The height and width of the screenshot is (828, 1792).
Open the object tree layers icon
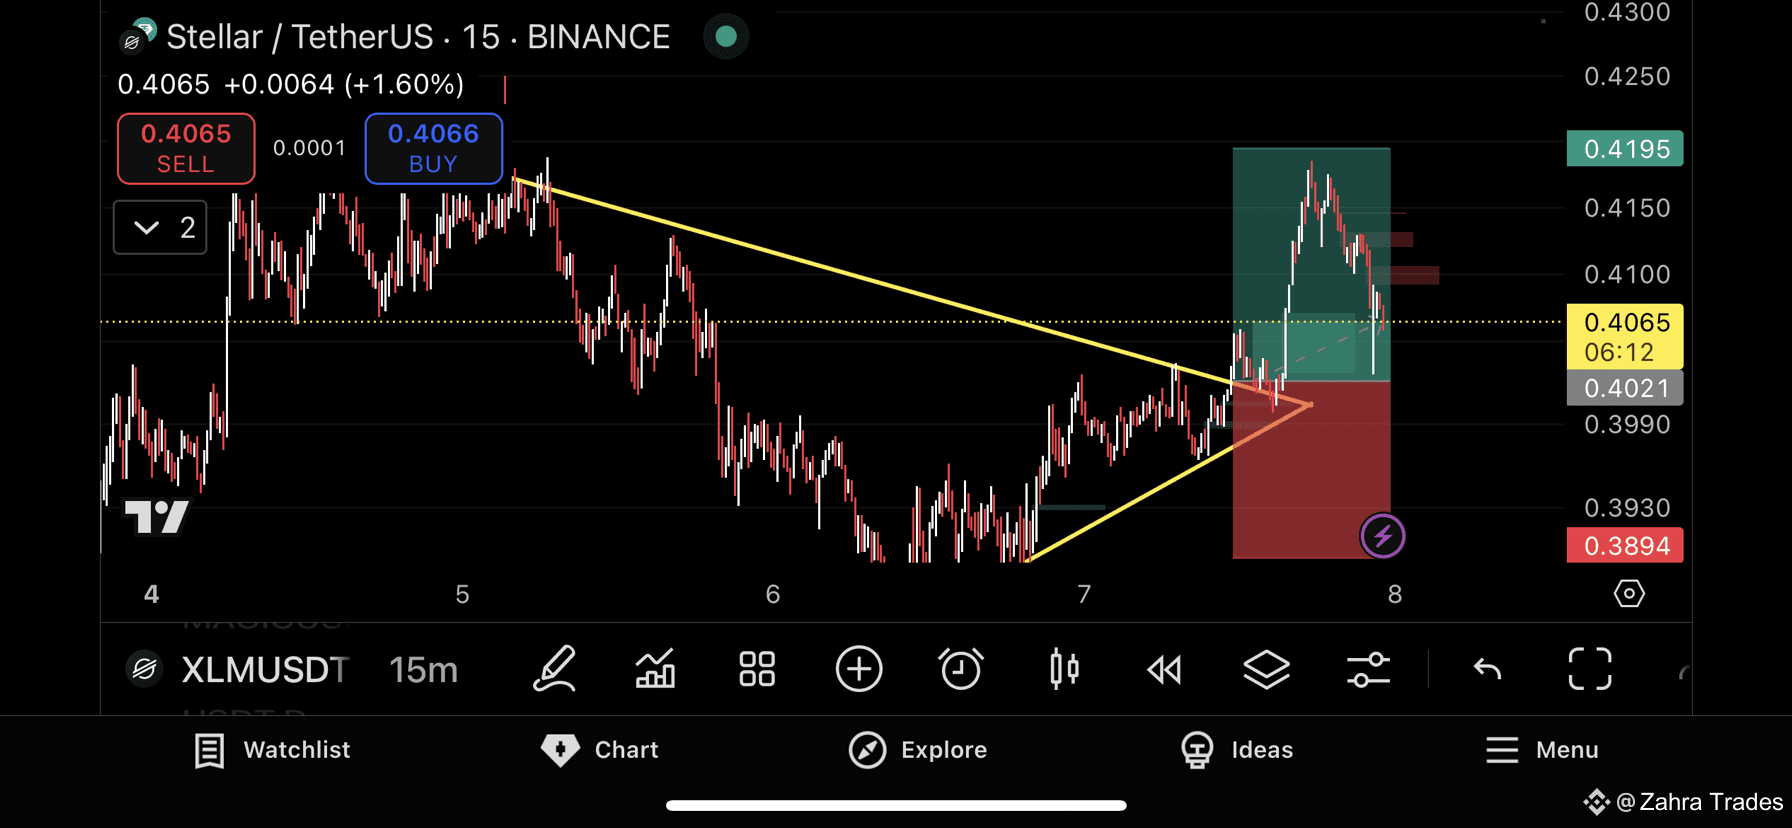[x=1266, y=669]
